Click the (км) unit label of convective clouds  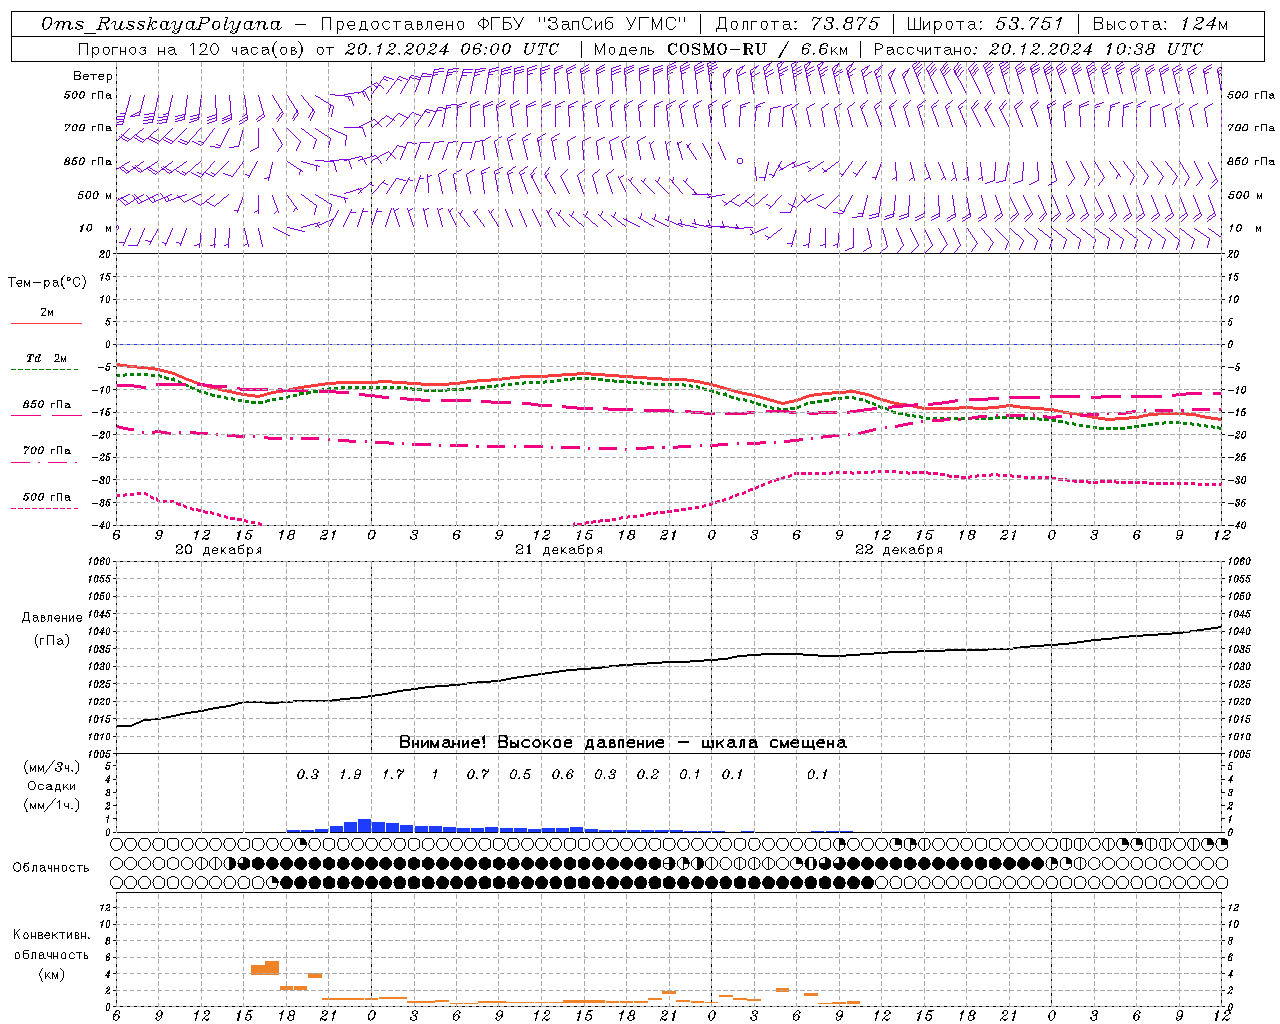tap(51, 974)
